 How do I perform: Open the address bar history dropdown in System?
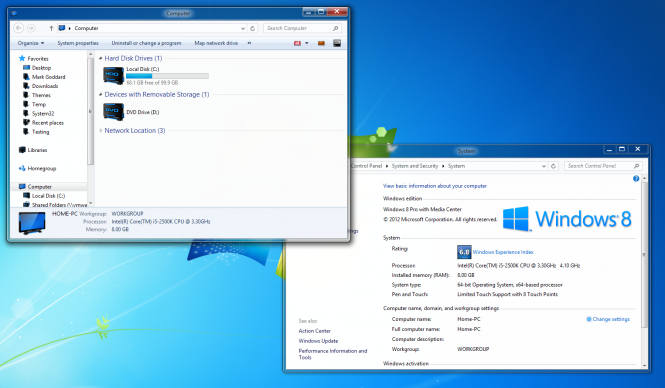tap(544, 166)
